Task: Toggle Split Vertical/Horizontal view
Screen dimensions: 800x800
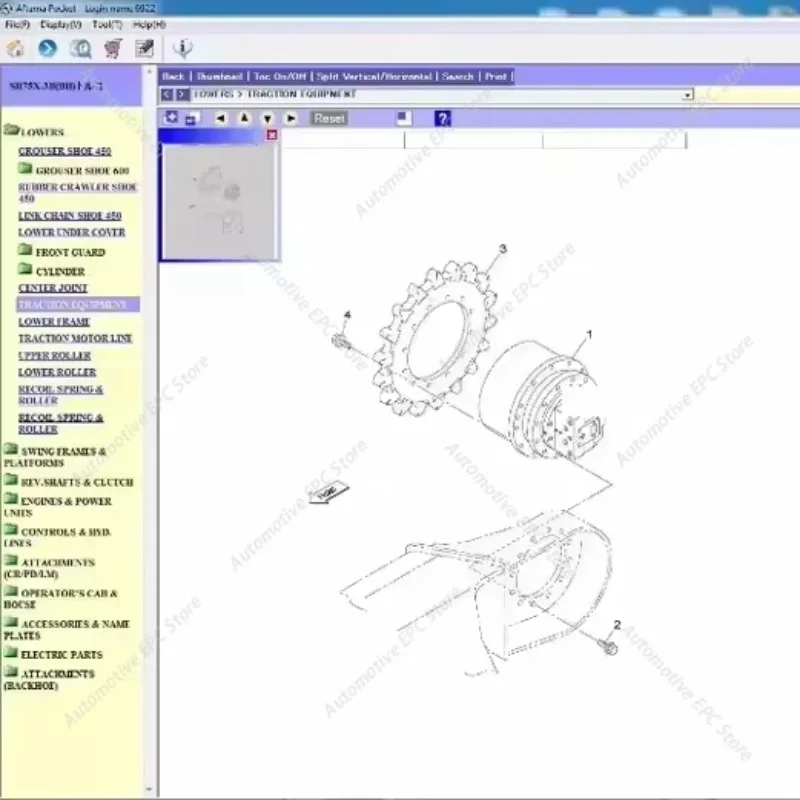Action: (375, 76)
